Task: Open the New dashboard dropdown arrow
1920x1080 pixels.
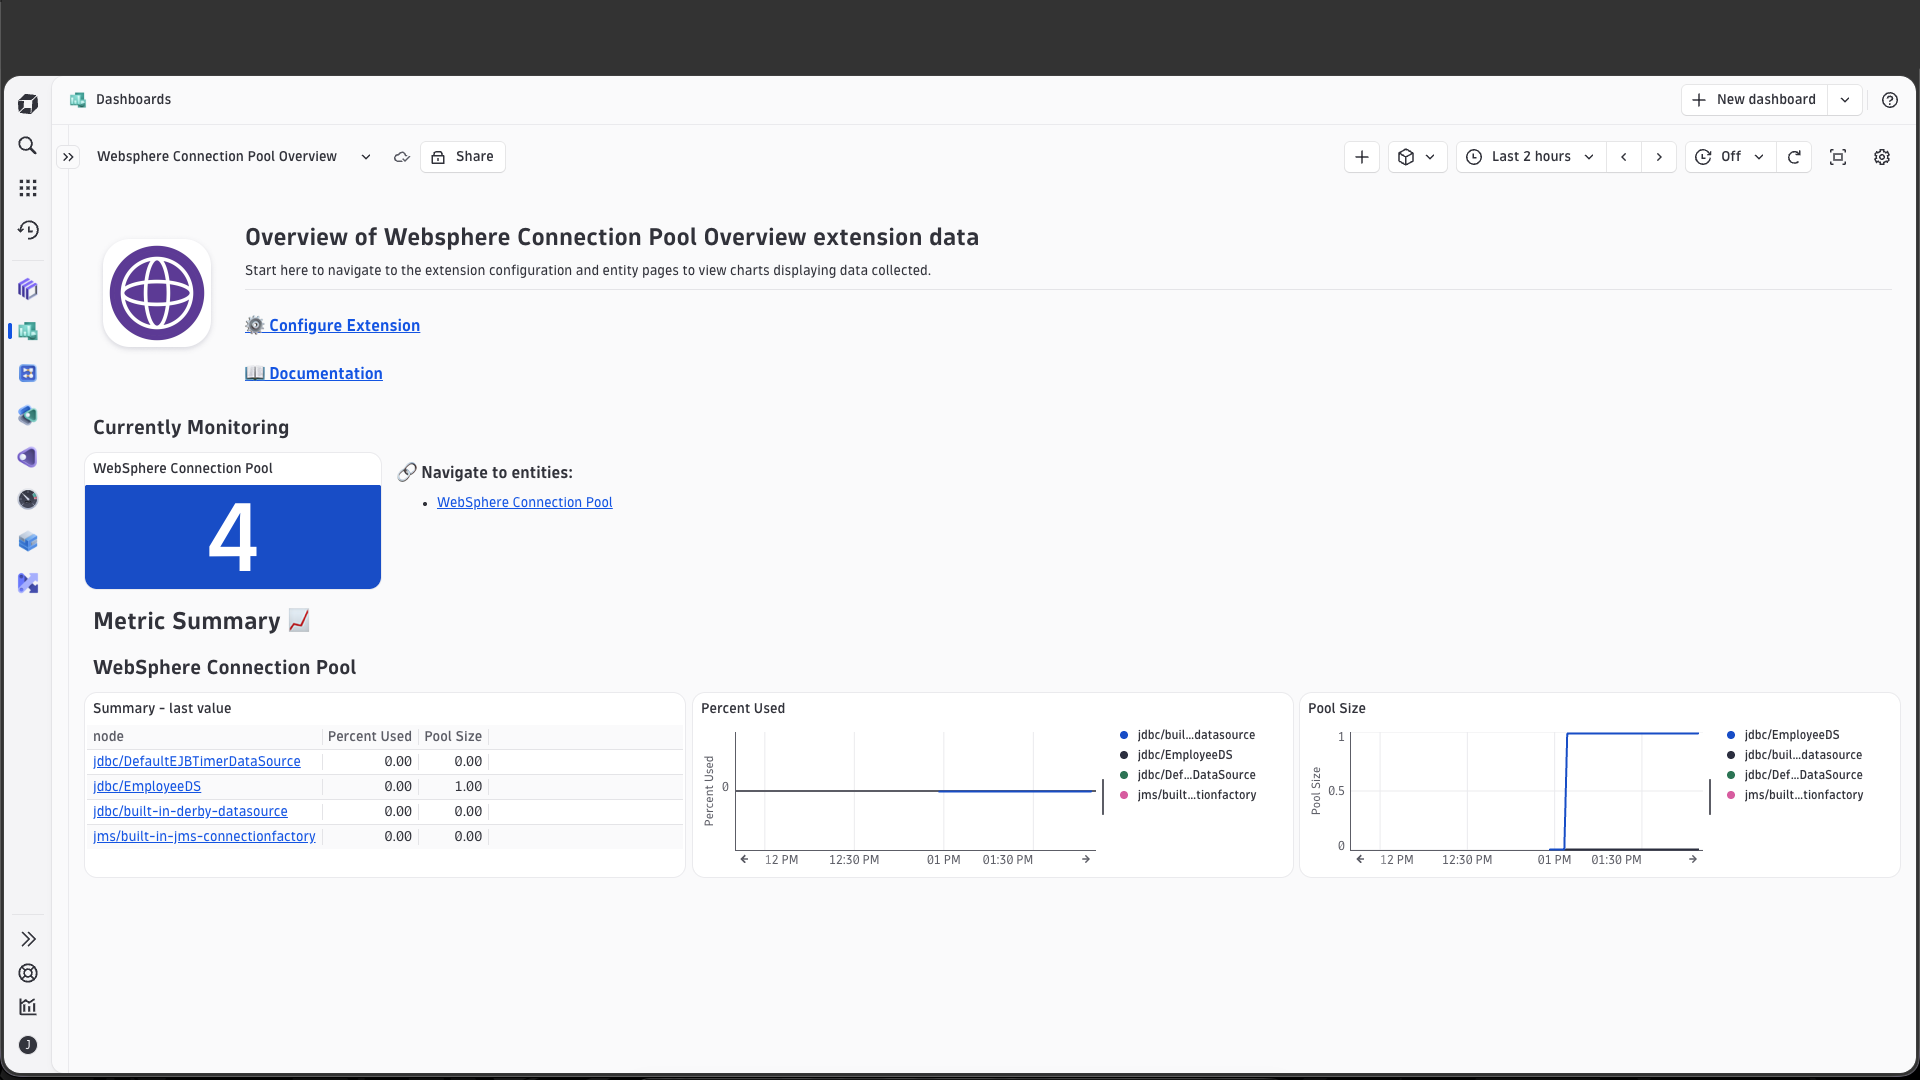Action: pos(1845,100)
